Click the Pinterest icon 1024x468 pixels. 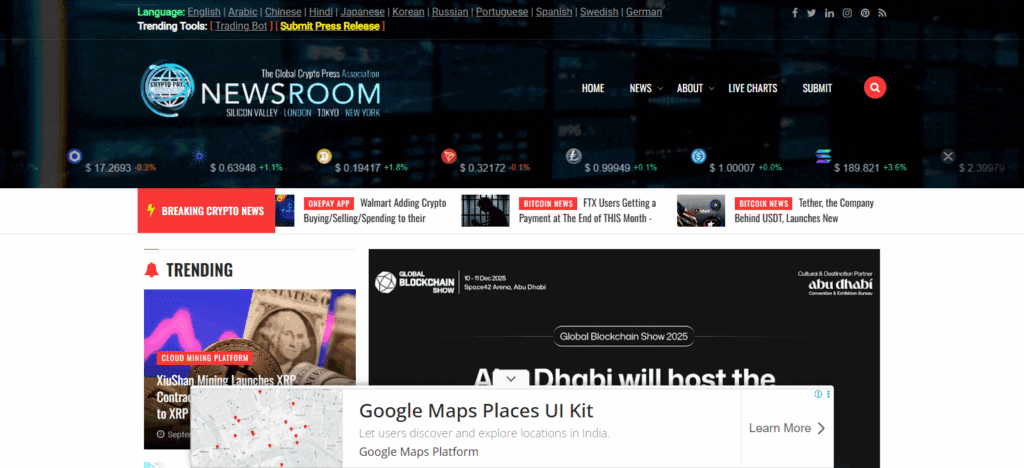coord(865,13)
